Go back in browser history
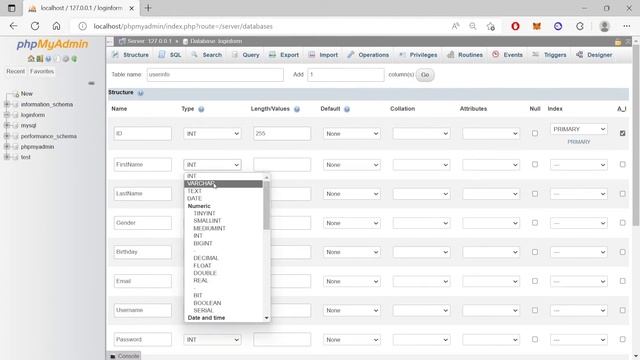The image size is (640, 360). [x=13, y=26]
